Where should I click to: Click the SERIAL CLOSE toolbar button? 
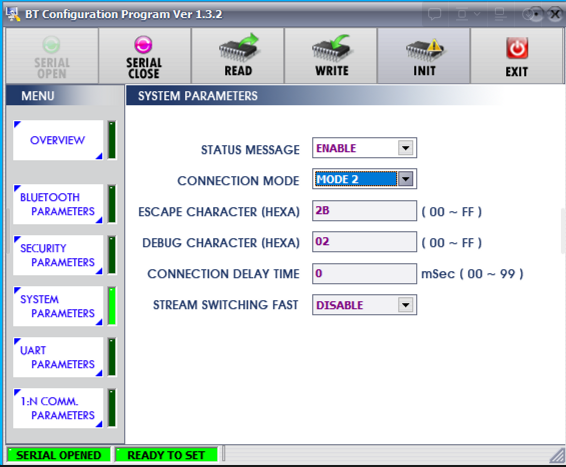click(x=144, y=56)
